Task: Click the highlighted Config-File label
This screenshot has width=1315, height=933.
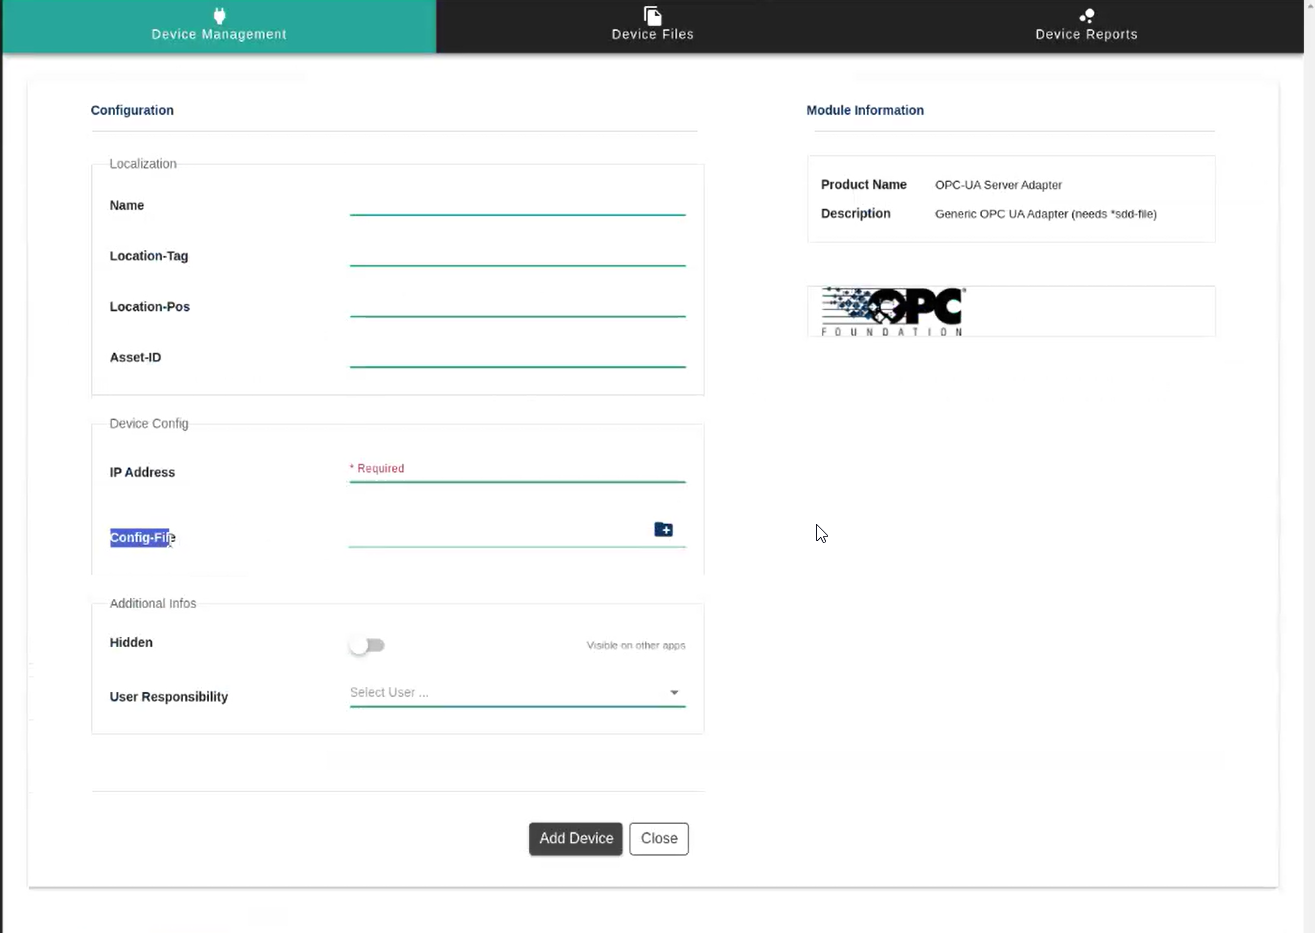Action: coord(142,538)
